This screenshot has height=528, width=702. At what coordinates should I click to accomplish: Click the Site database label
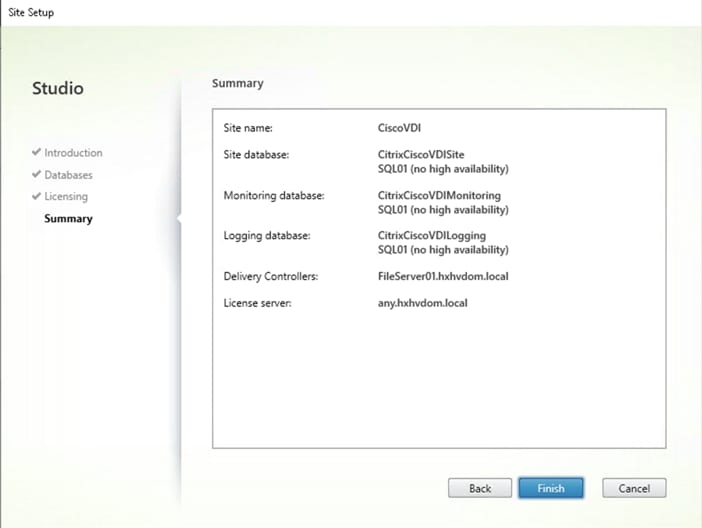(256, 155)
